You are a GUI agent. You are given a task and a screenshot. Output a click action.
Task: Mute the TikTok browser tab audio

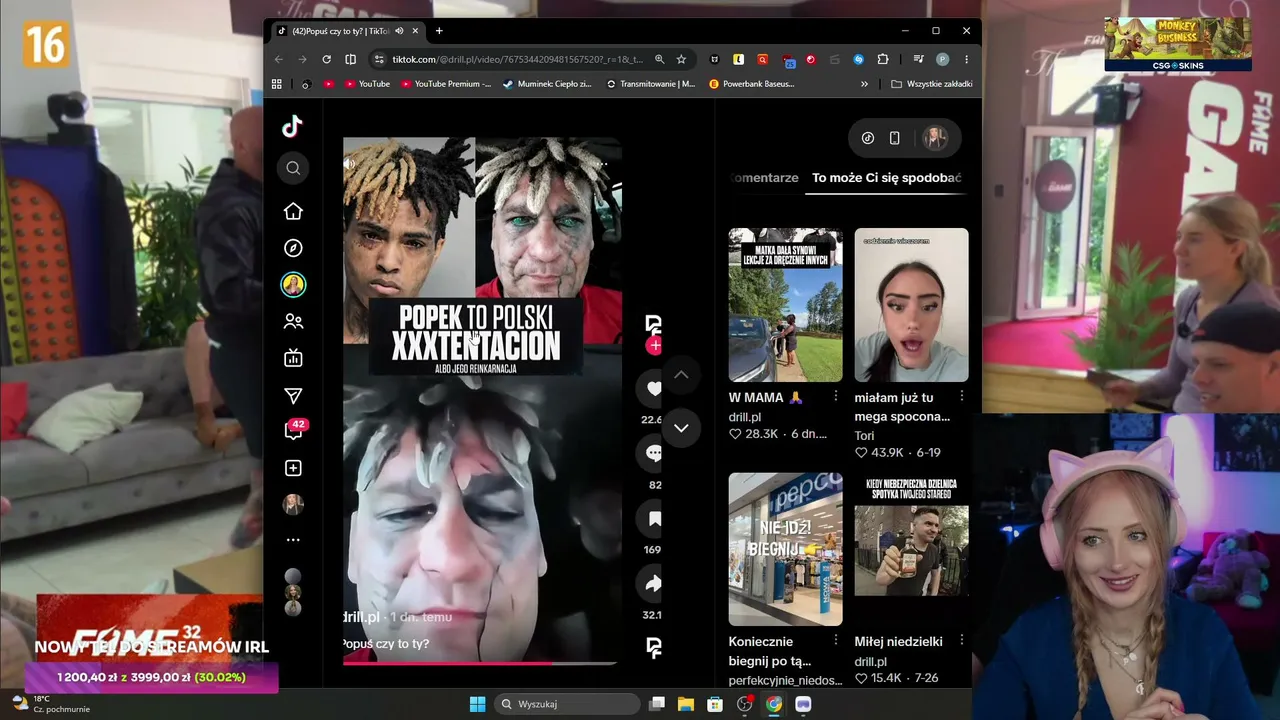click(399, 31)
